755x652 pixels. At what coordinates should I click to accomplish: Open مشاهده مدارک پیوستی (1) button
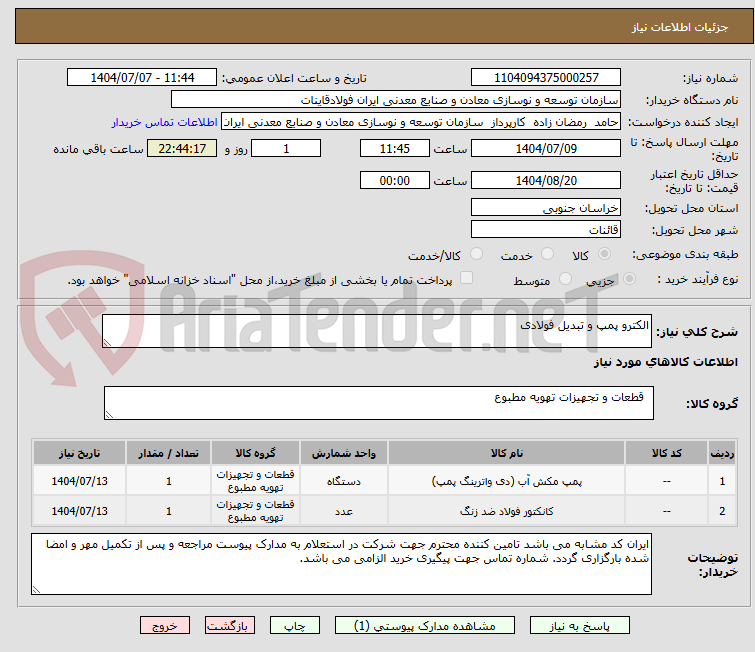pos(425,626)
